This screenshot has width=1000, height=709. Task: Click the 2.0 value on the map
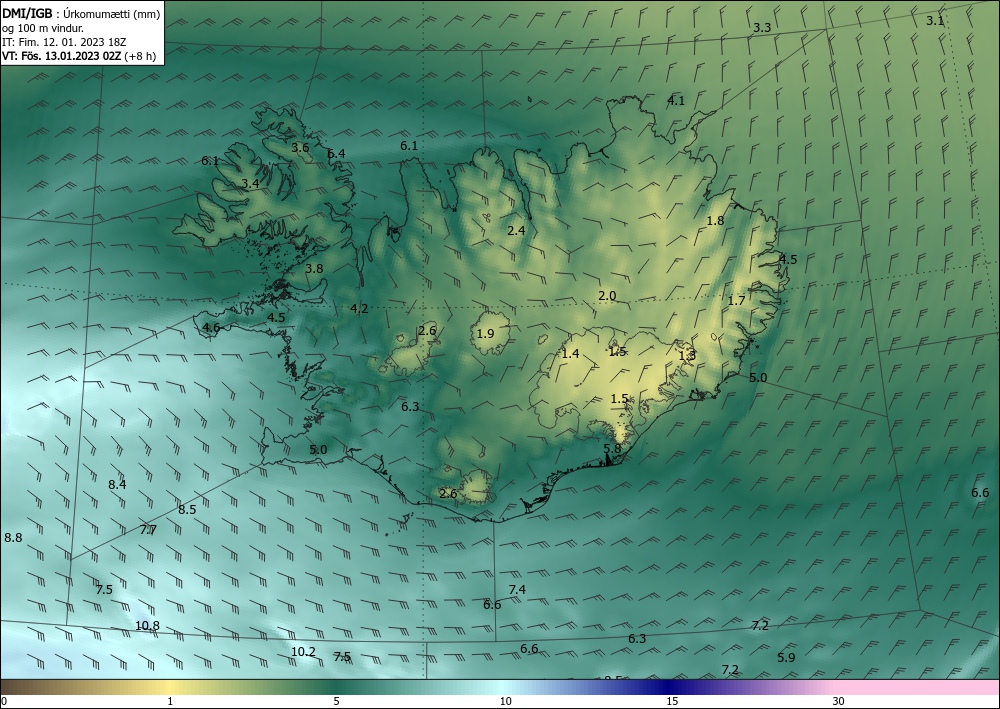pos(607,295)
